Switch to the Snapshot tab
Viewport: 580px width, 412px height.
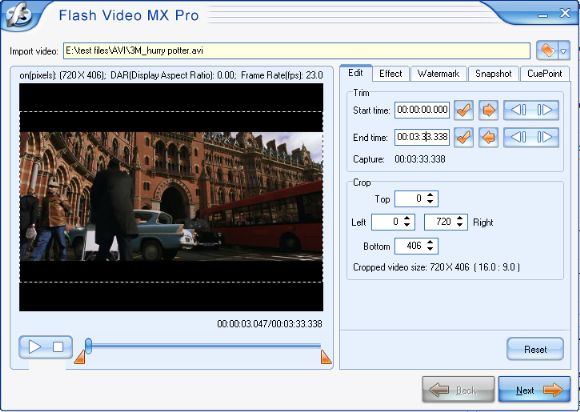(493, 74)
